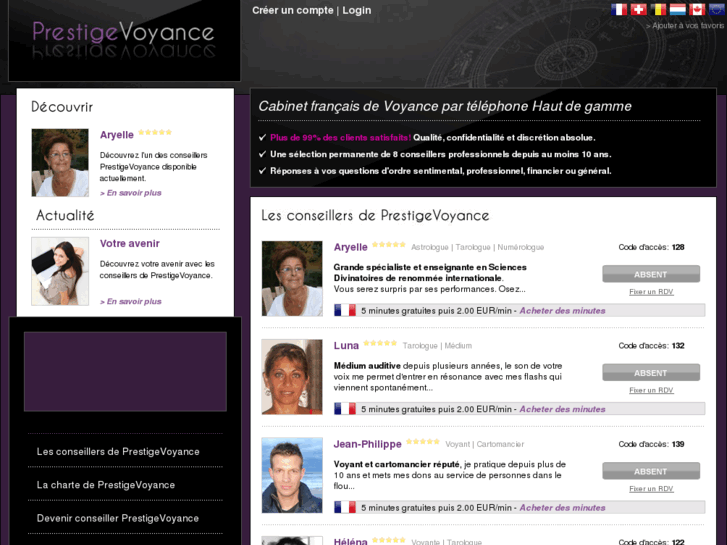Image resolution: width=727 pixels, height=545 pixels.
Task: Click Aryelle's 'Code d'accès: 128' text
Action: tap(651, 247)
